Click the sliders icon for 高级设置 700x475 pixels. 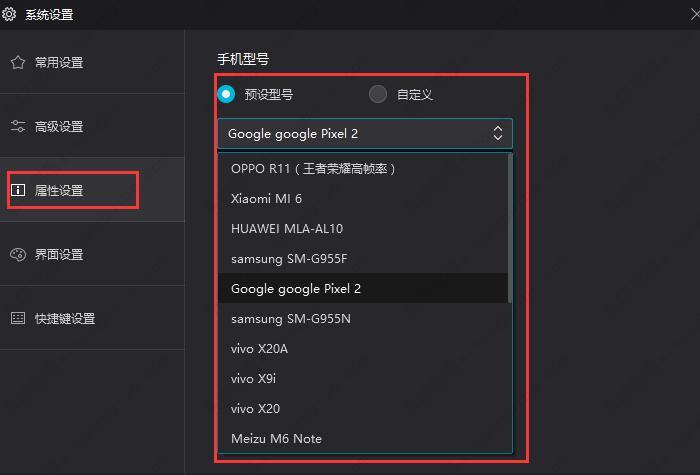point(18,126)
